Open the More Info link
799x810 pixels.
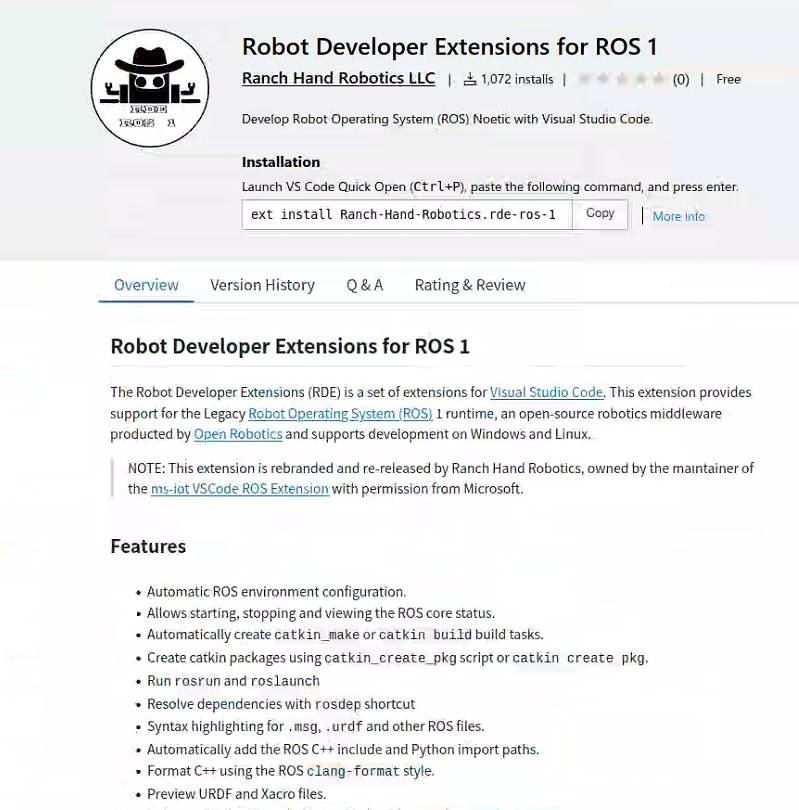point(679,216)
